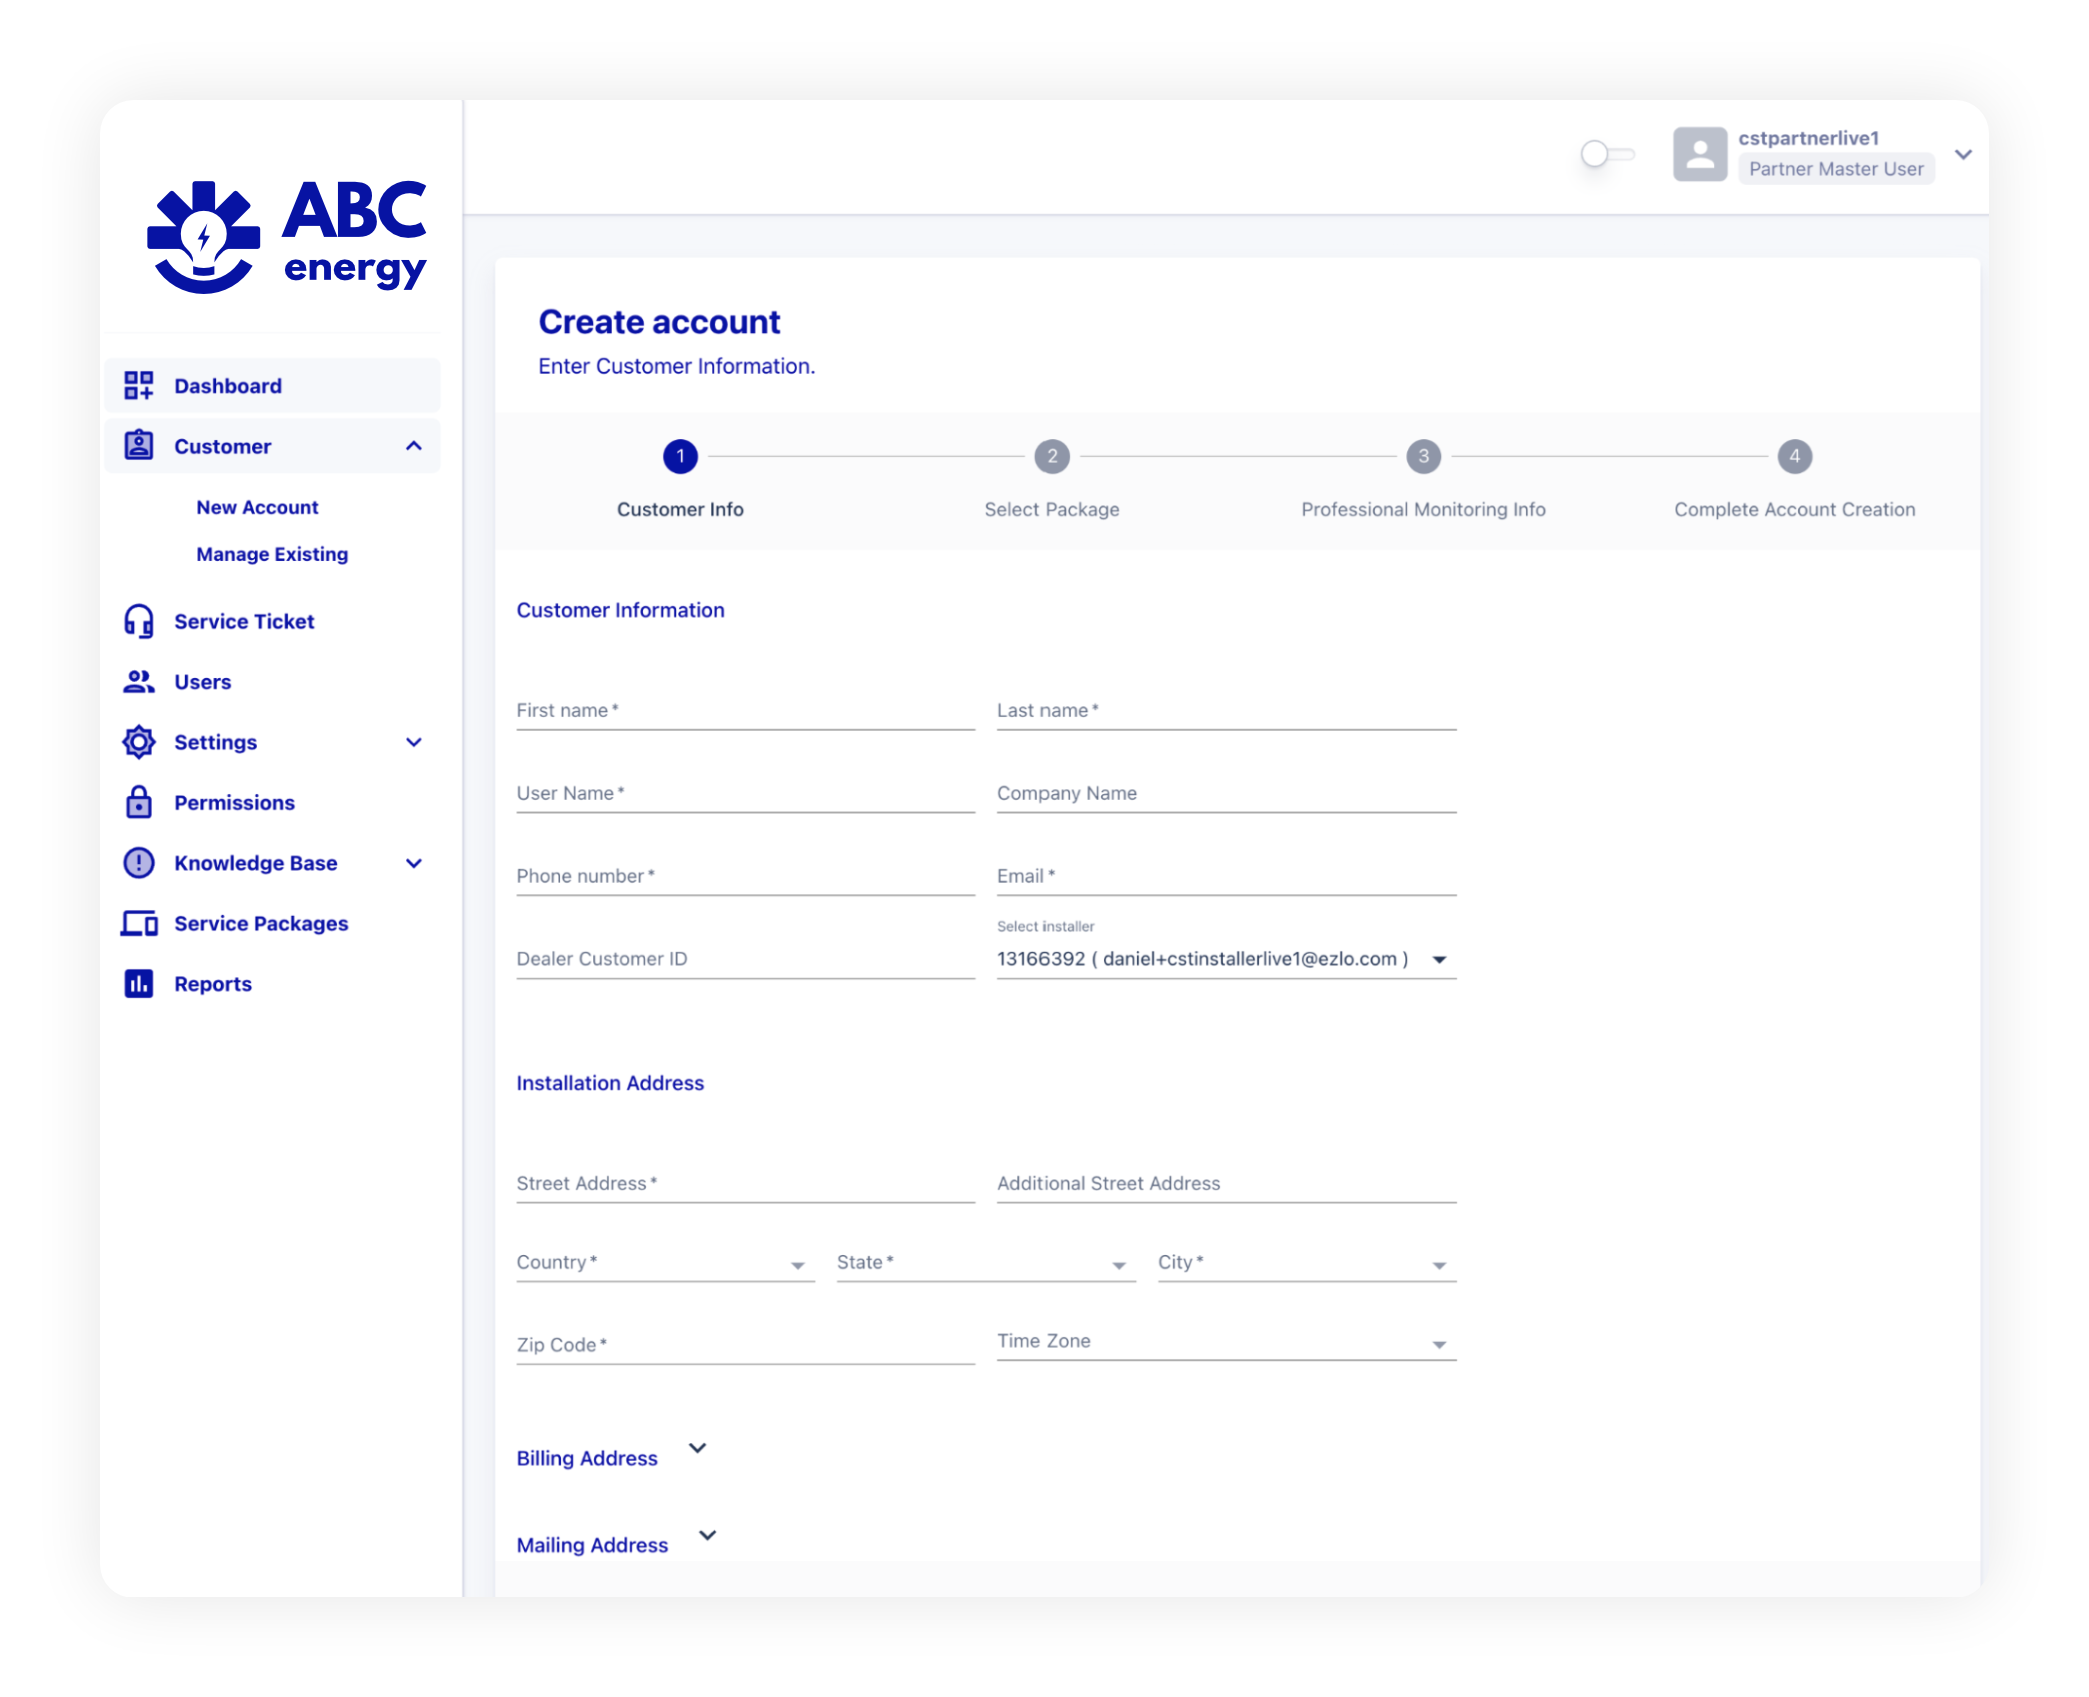Open the Country dropdown
The image size is (2089, 1697).
coord(665,1263)
